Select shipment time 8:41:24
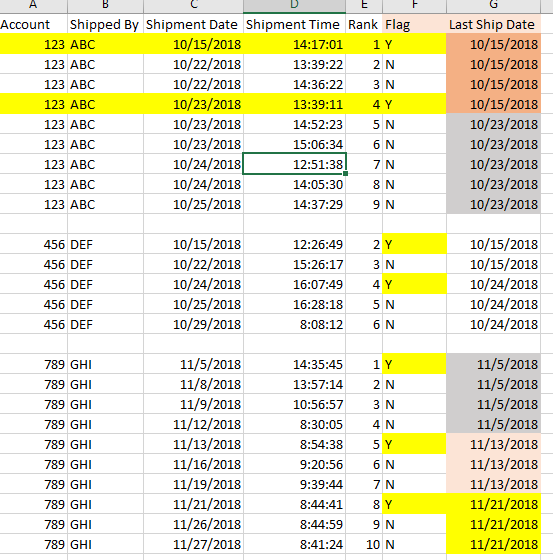 pyautogui.click(x=294, y=544)
